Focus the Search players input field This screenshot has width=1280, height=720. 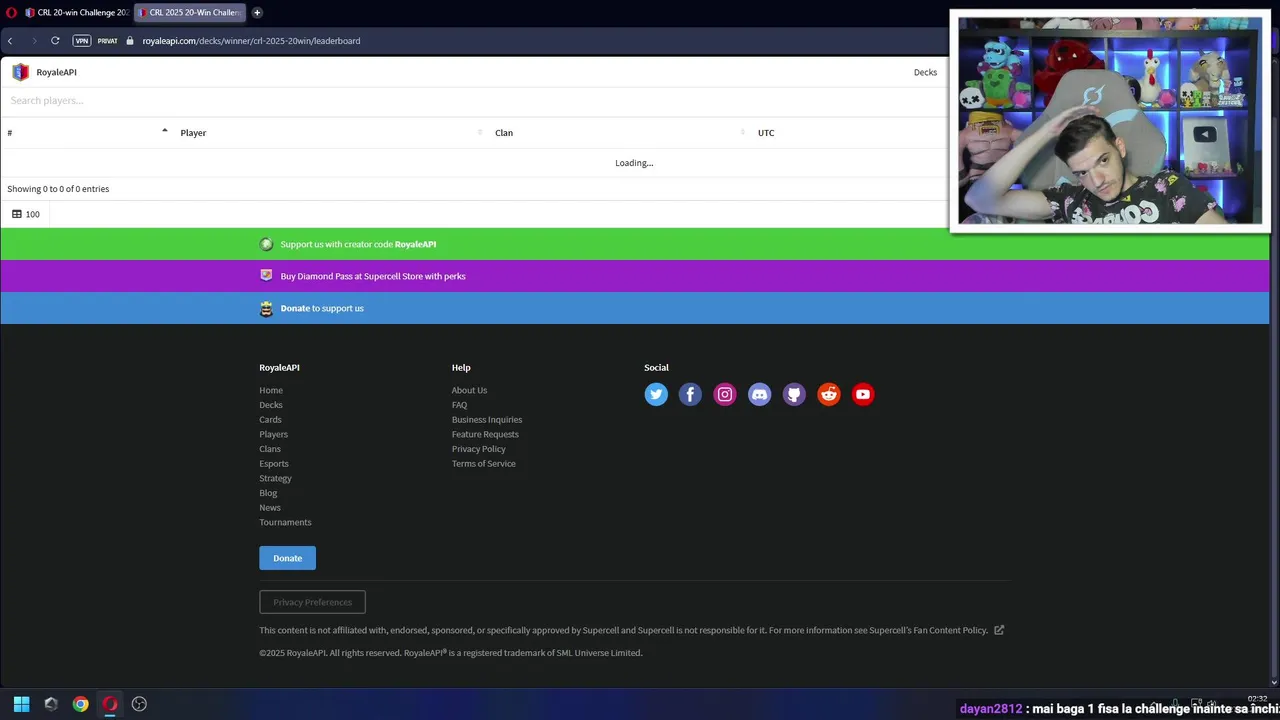click(475, 101)
